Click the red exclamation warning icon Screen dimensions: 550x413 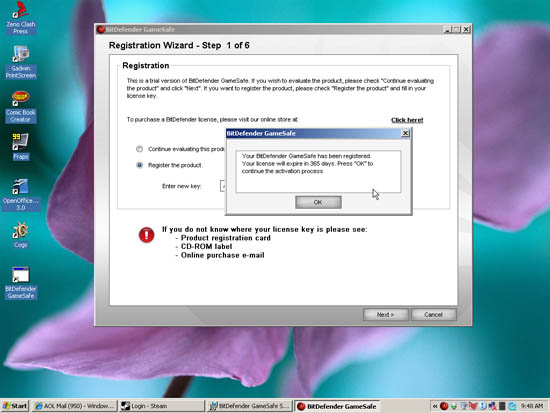pos(146,235)
